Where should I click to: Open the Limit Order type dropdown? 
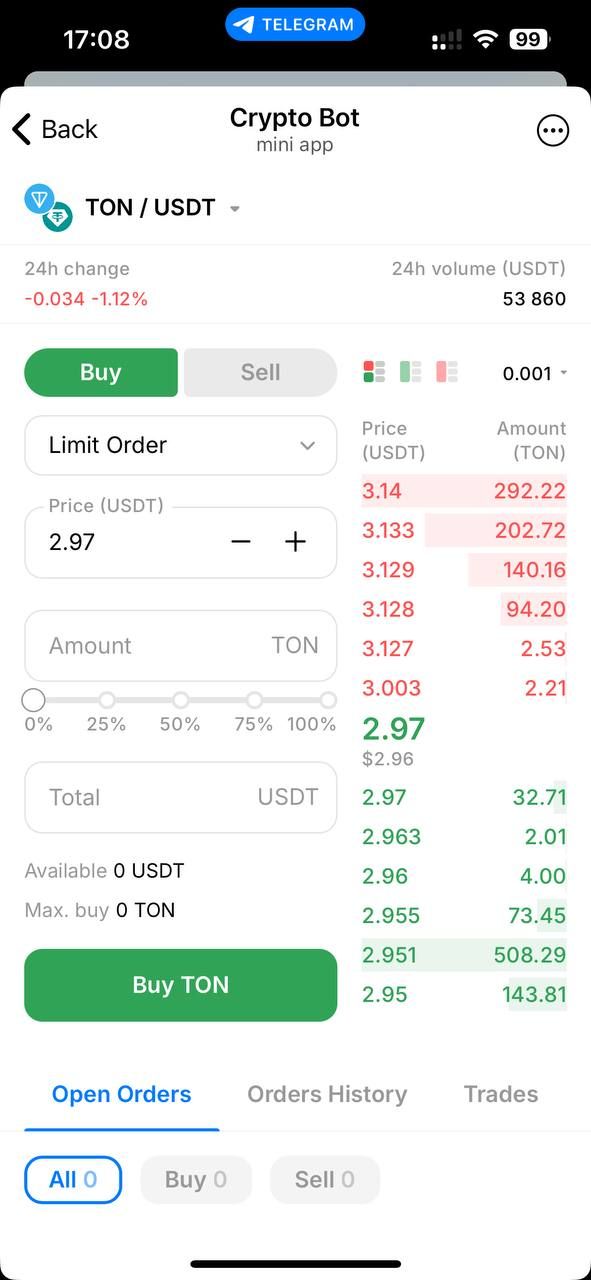click(181, 445)
